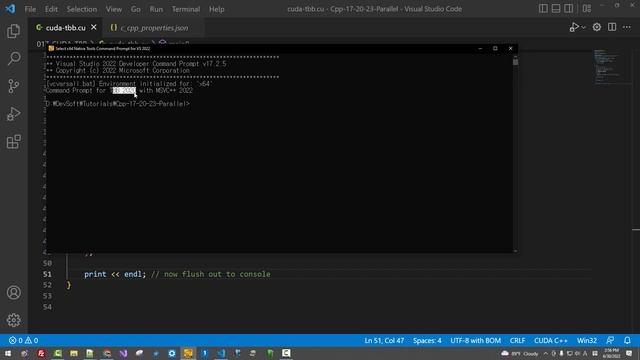Click the command prompt path line
The image size is (640, 360).
click(x=118, y=104)
